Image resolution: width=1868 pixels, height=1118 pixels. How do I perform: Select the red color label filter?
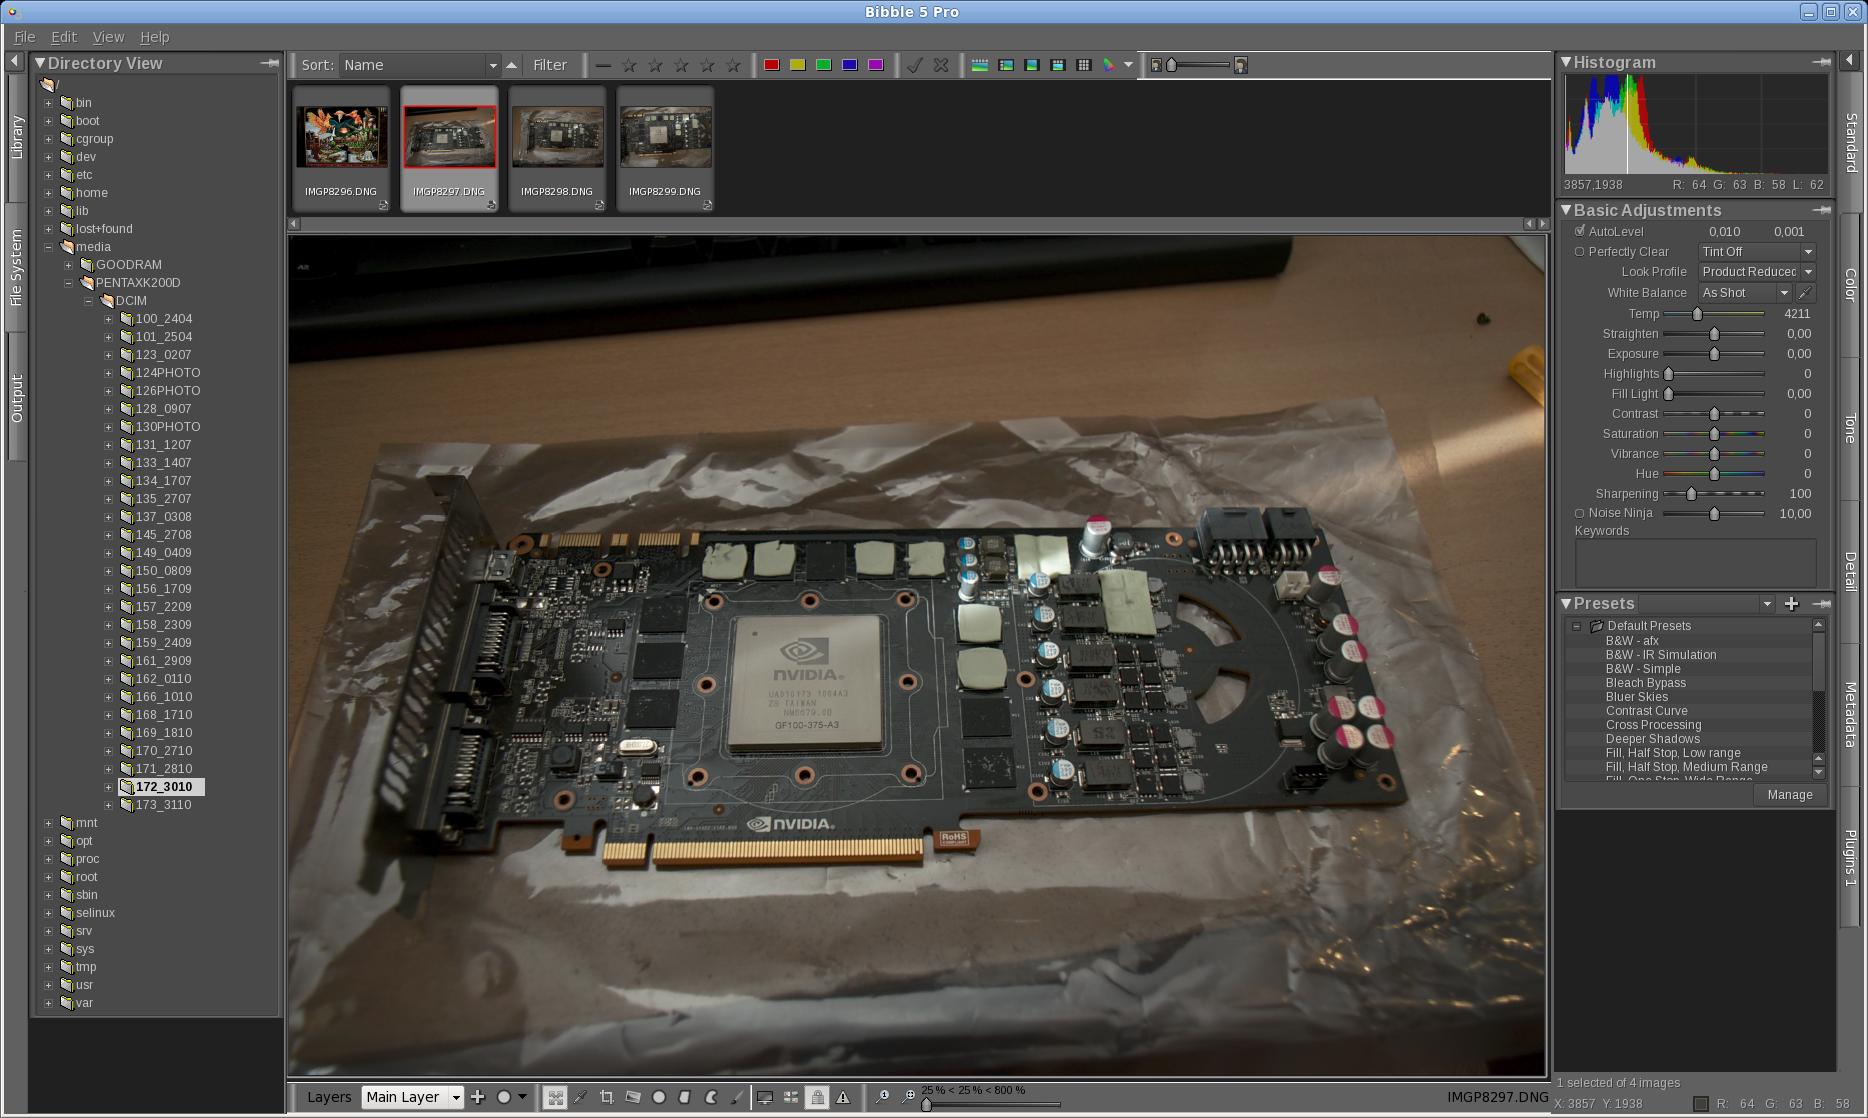tap(772, 65)
